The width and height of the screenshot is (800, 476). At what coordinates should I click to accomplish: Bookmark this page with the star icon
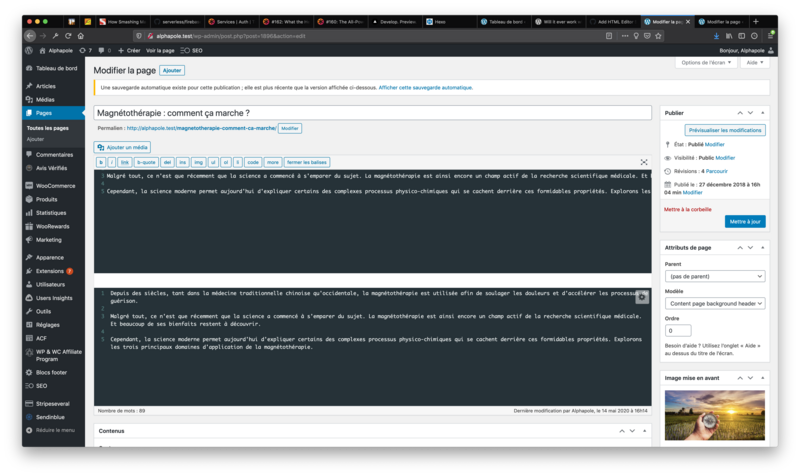click(x=658, y=36)
